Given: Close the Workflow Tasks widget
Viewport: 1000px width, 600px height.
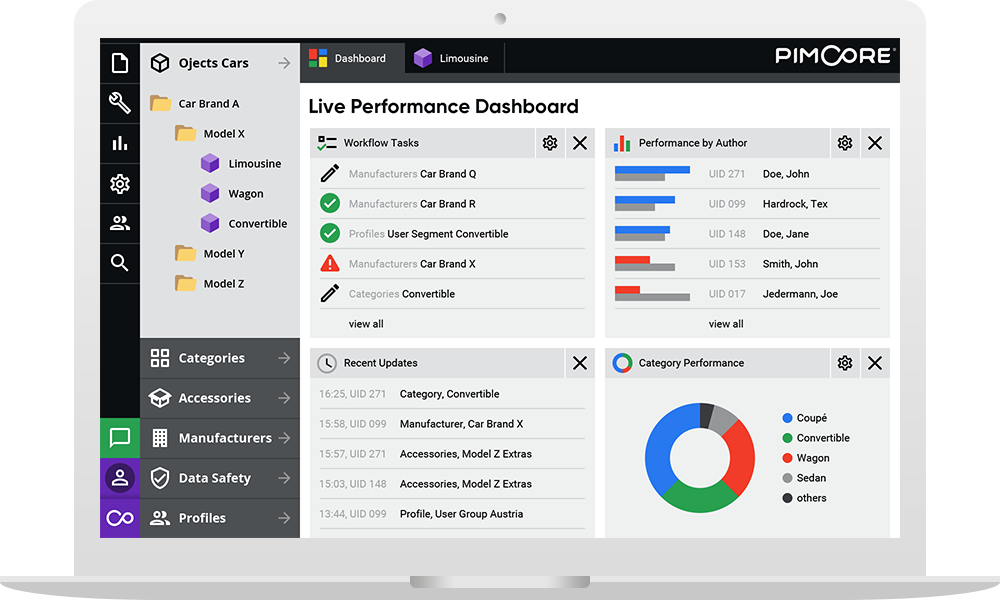Looking at the screenshot, I should pyautogui.click(x=580, y=143).
